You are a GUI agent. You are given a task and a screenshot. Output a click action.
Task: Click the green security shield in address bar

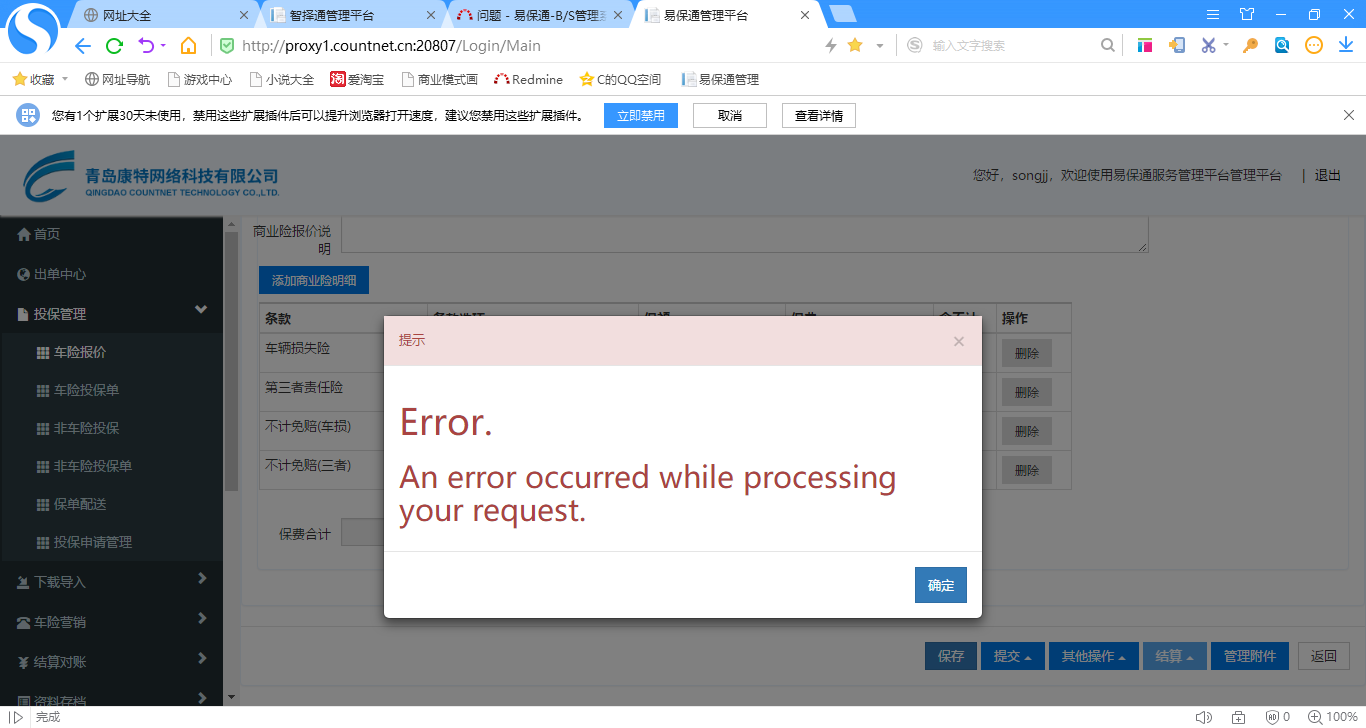227,45
